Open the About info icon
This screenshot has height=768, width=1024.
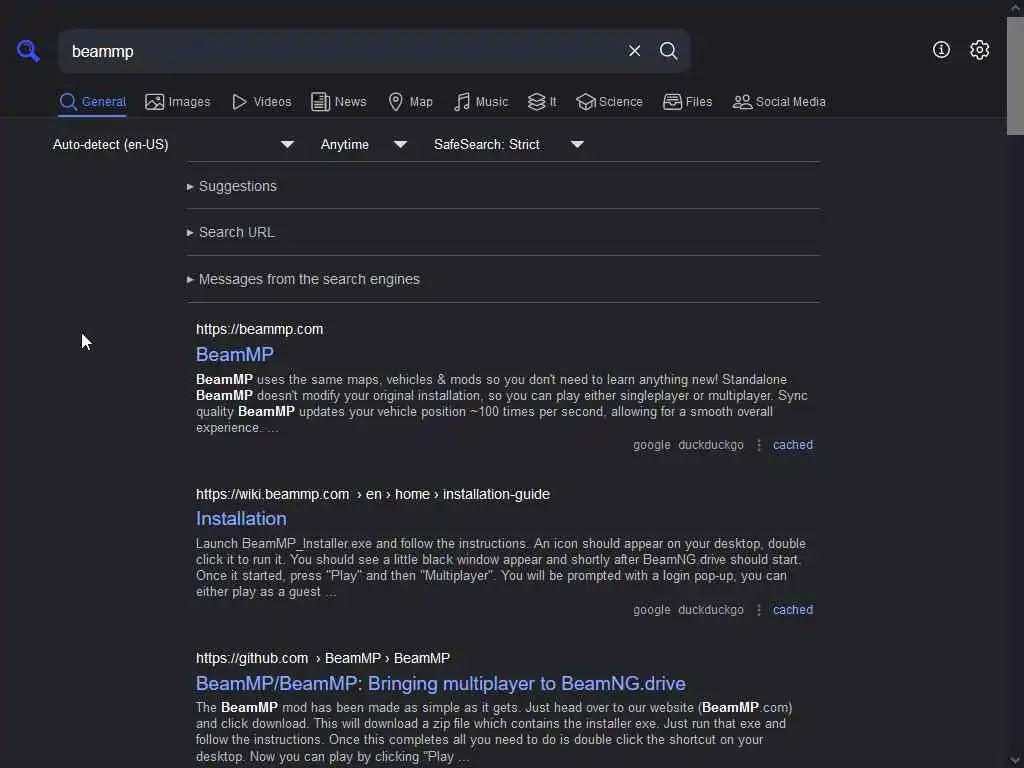[x=941, y=50]
